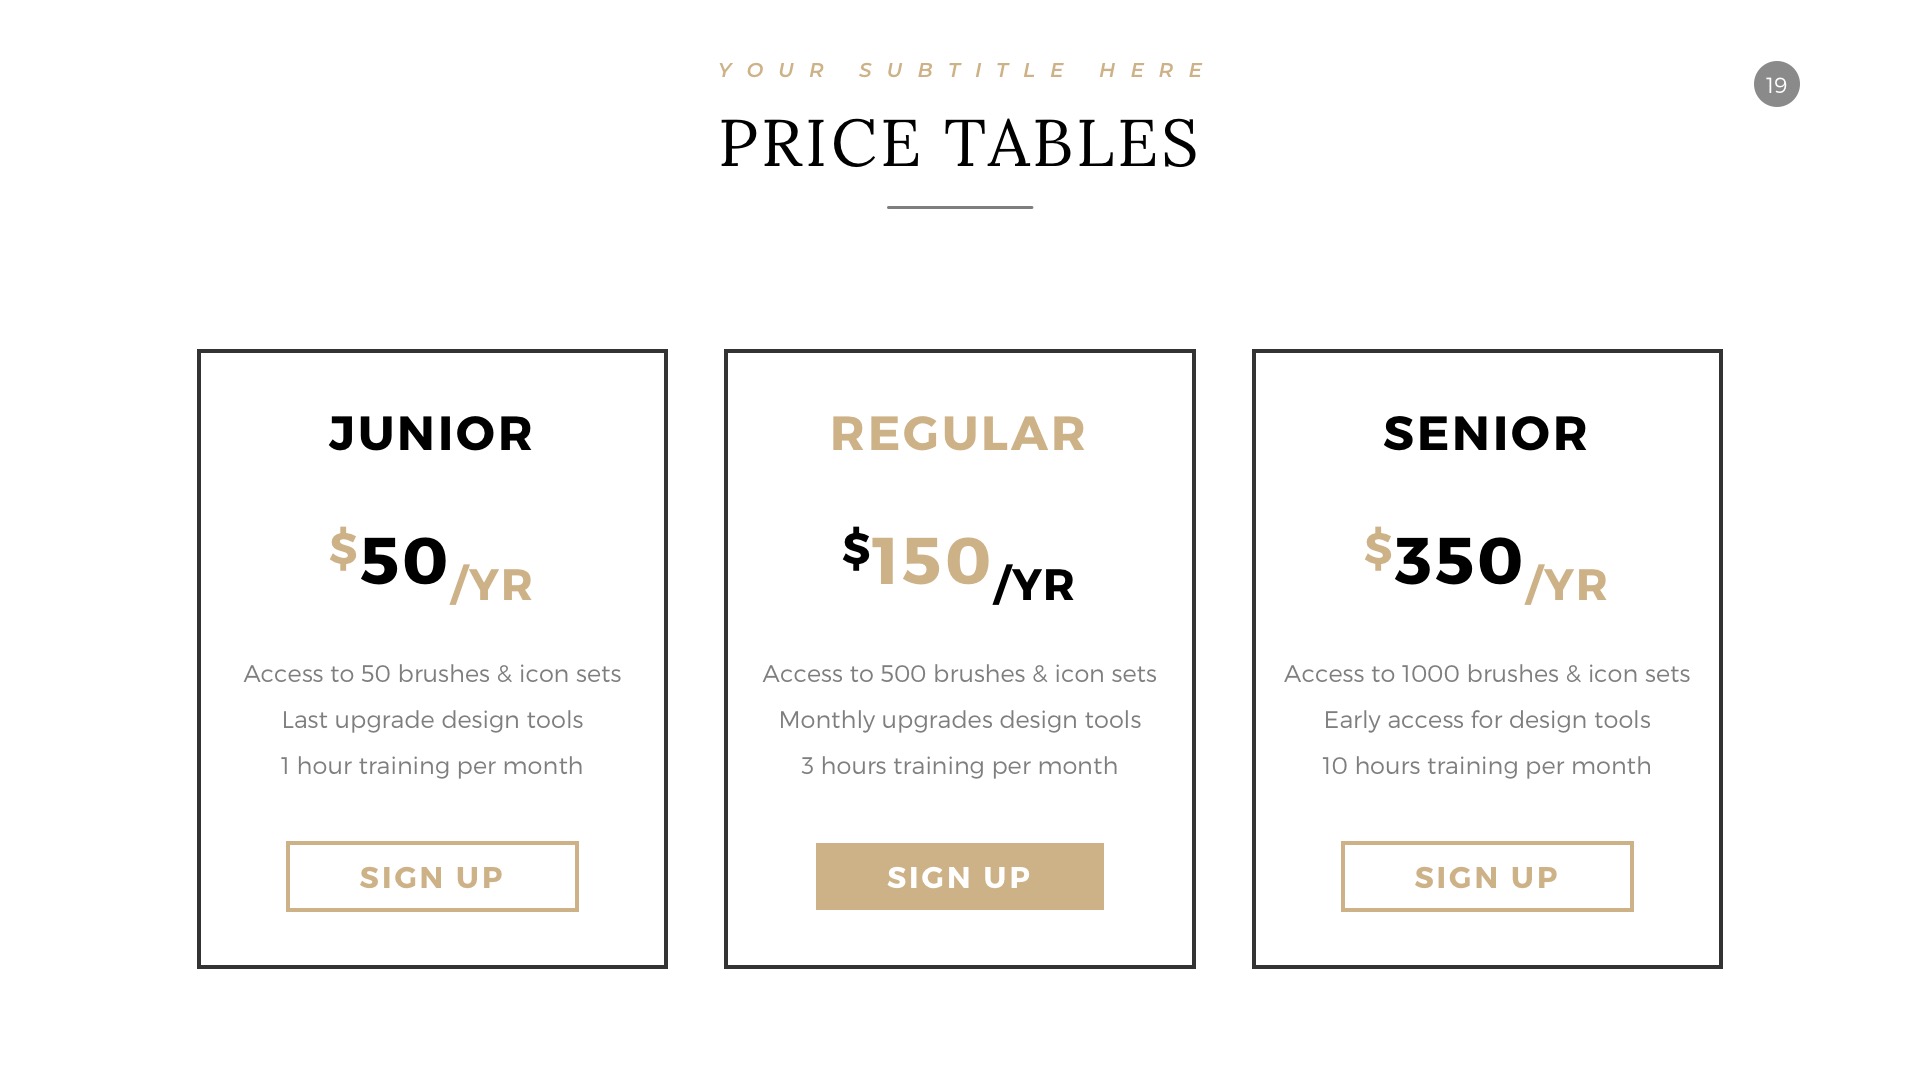The image size is (1920, 1080).
Task: Click the slide number 19 badge
Action: click(1777, 85)
